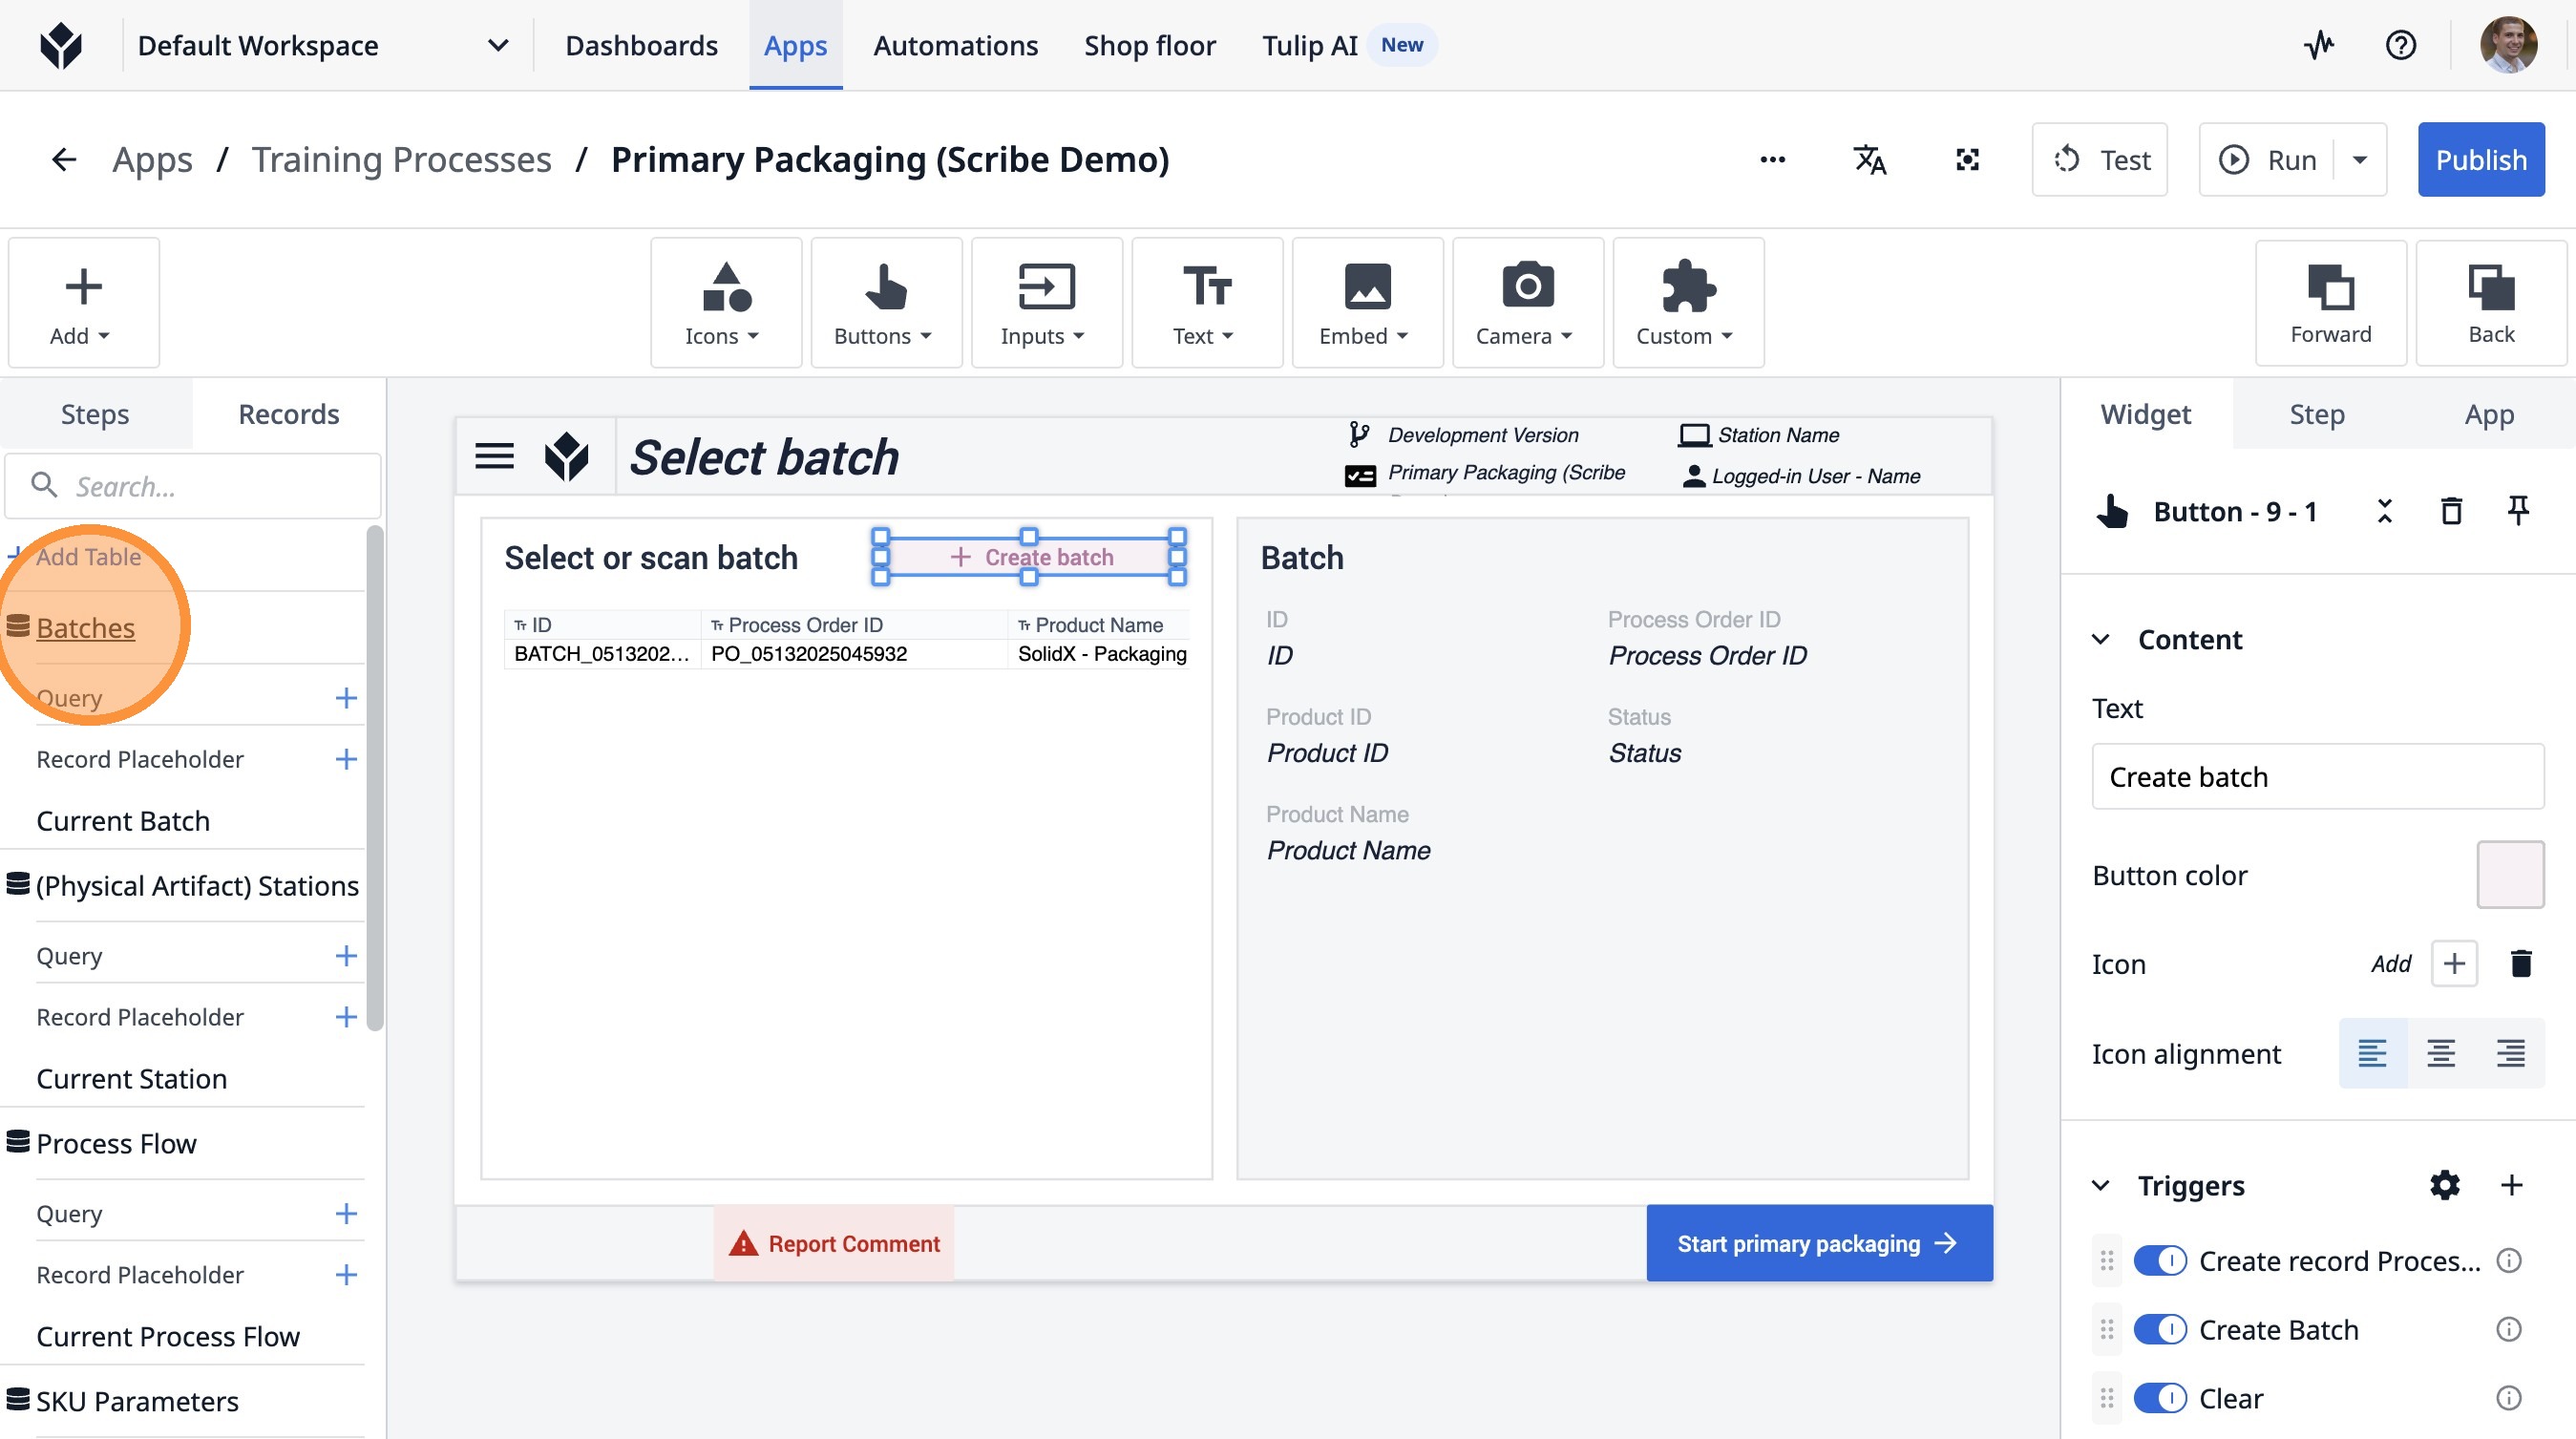Open the Batches table link
Screen dimensions: 2576x1439
tap(85, 628)
